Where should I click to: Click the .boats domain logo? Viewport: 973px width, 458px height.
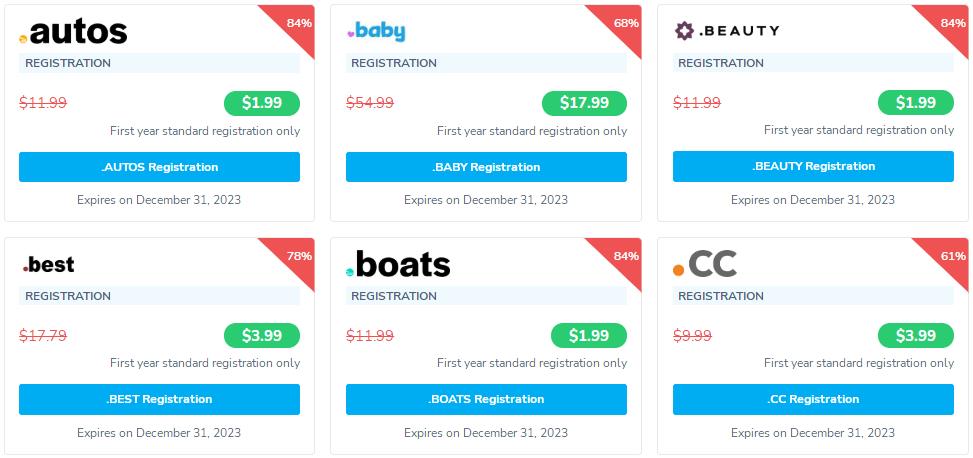(x=398, y=265)
